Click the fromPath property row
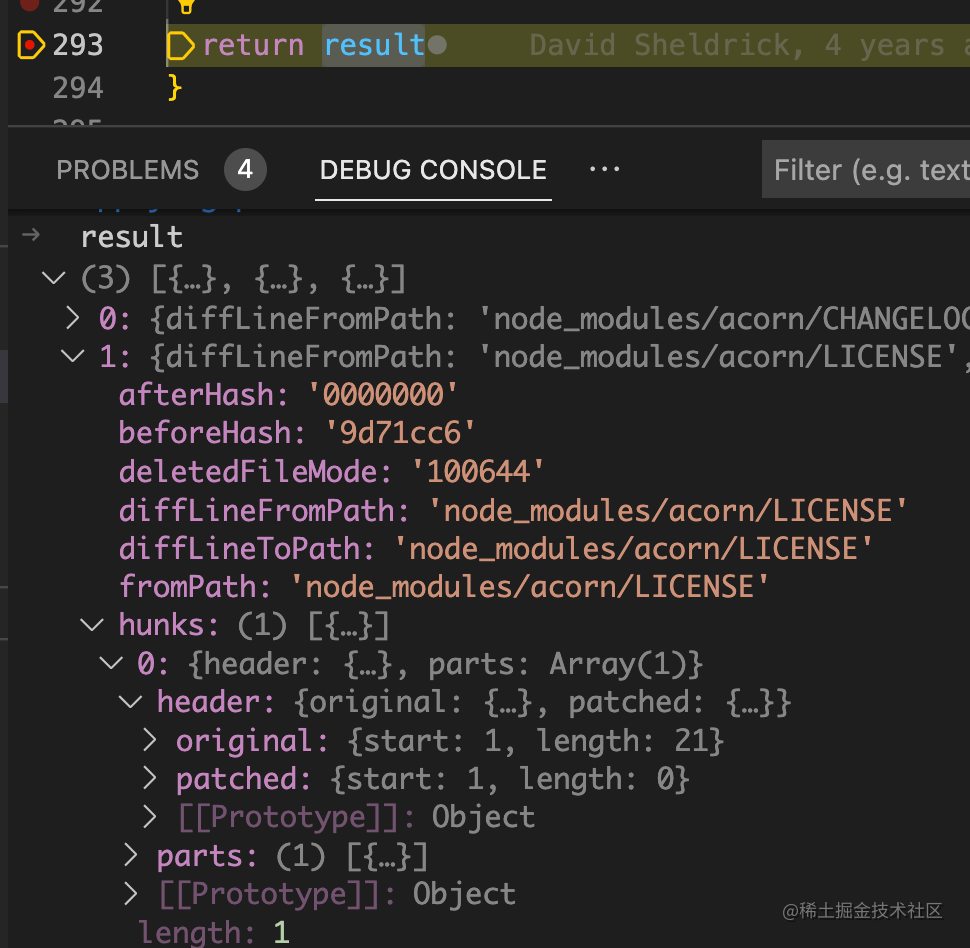Image resolution: width=970 pixels, height=948 pixels. pos(443,587)
